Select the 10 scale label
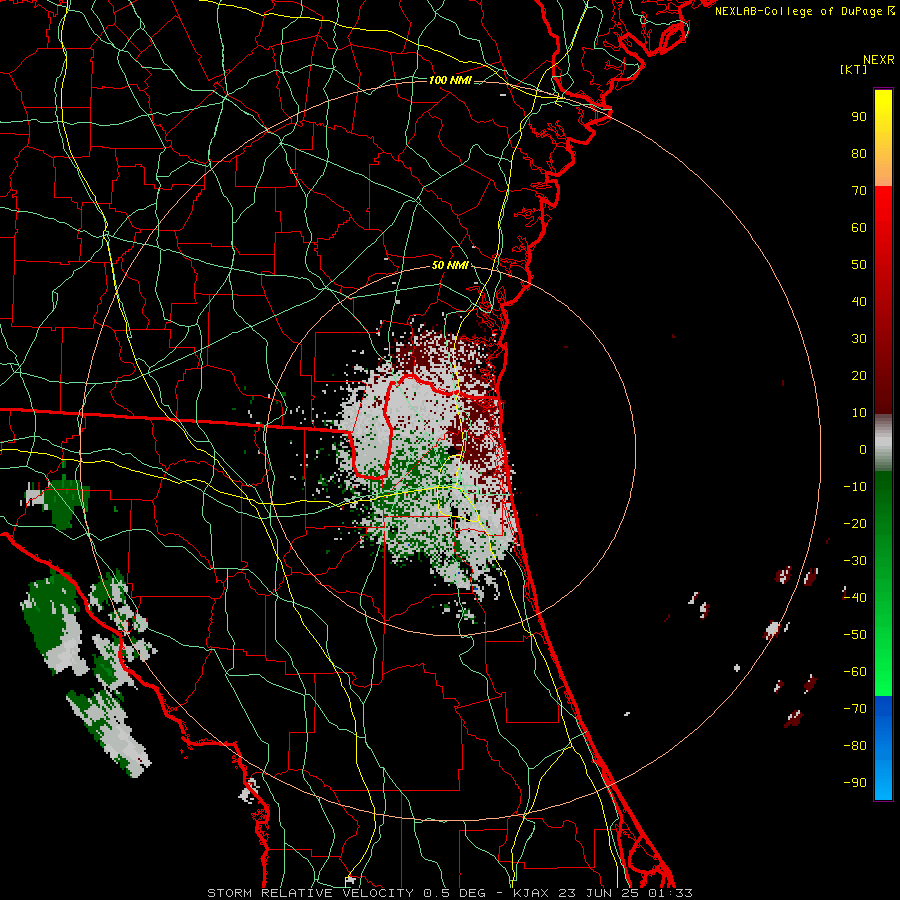The height and width of the screenshot is (900, 900). pos(859,413)
